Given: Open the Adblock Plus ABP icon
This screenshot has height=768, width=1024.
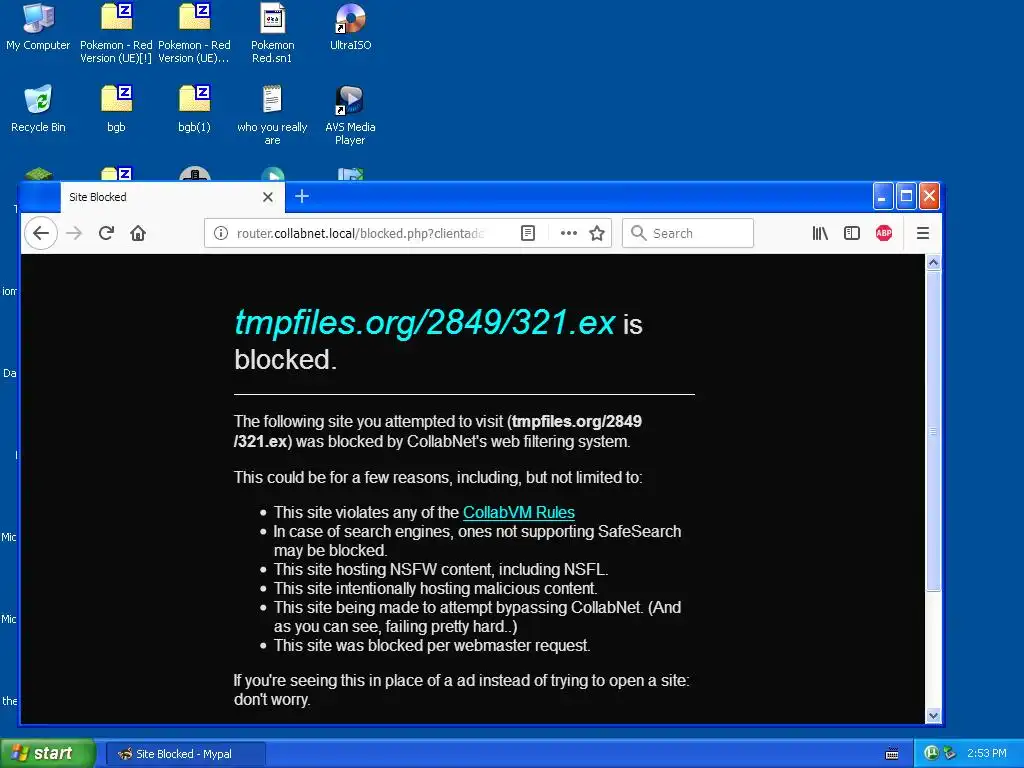Looking at the screenshot, I should click(x=884, y=233).
